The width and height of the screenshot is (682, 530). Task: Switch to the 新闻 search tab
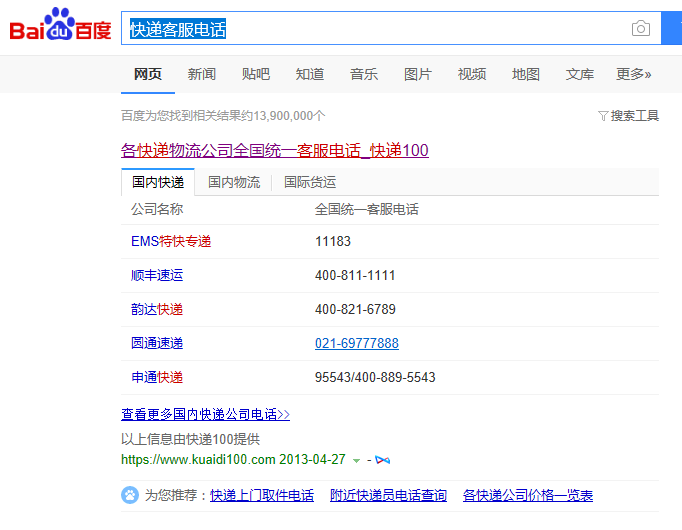[x=201, y=74]
